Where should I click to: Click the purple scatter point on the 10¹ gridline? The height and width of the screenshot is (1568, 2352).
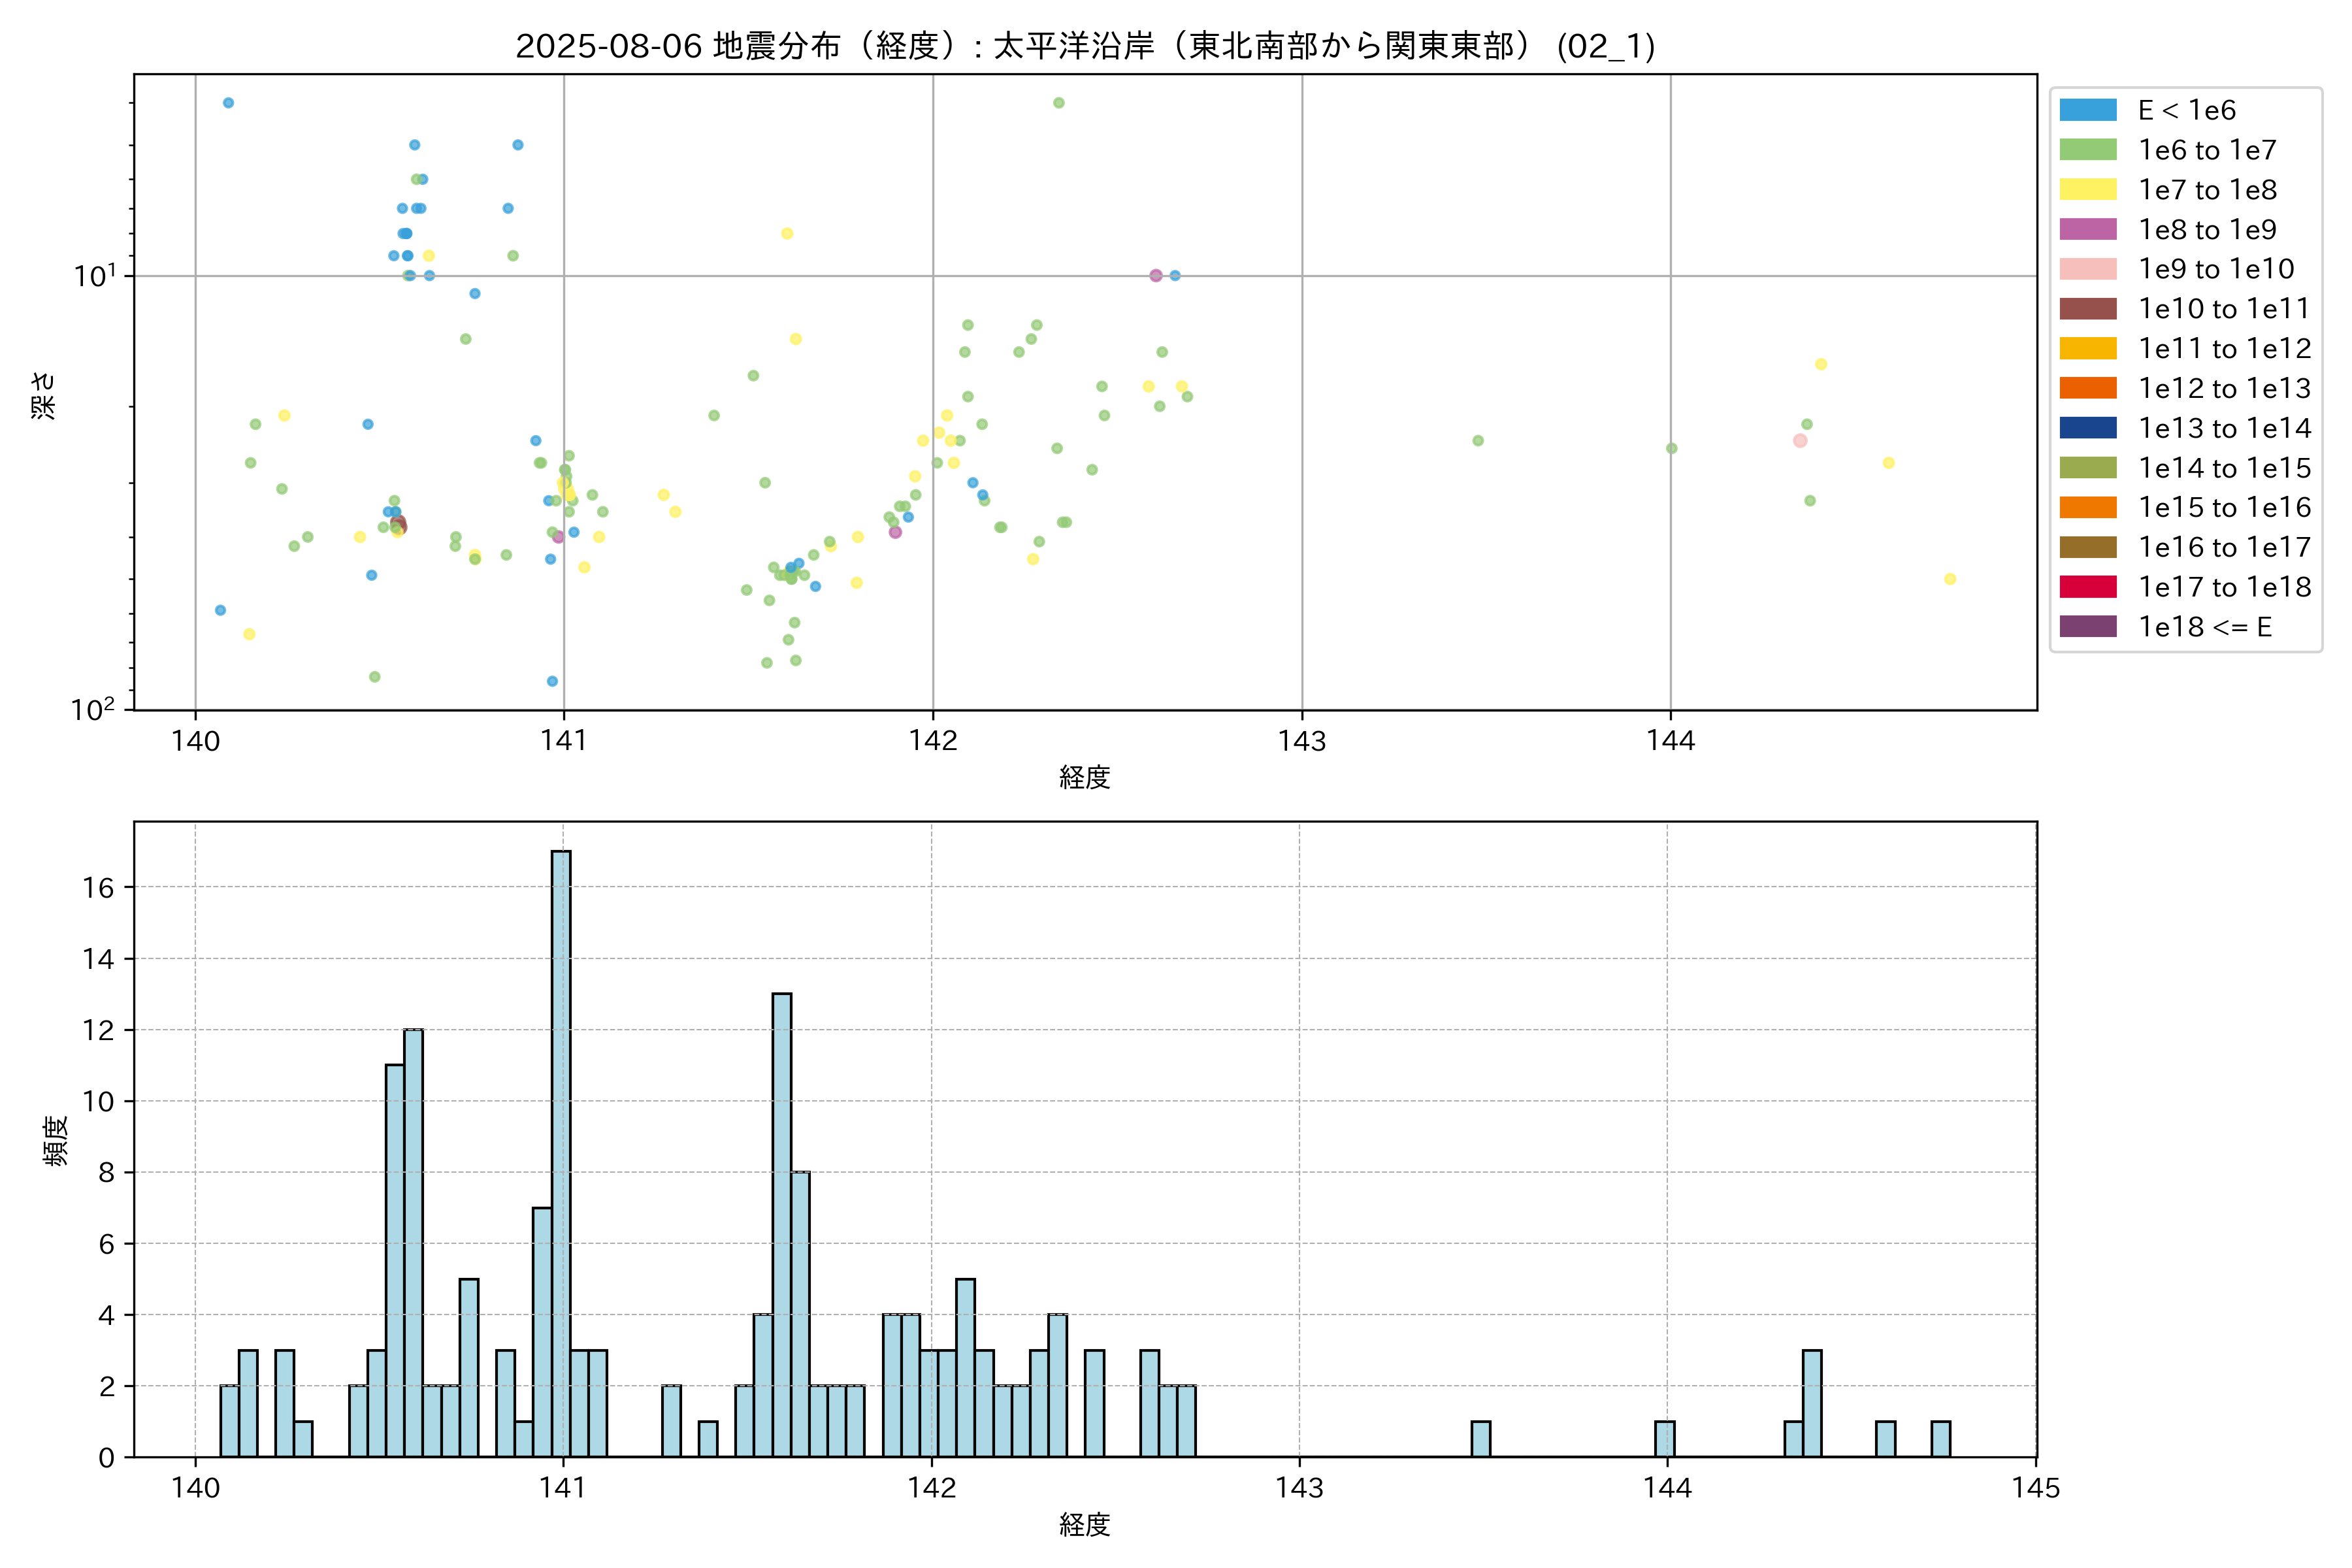(x=1156, y=275)
